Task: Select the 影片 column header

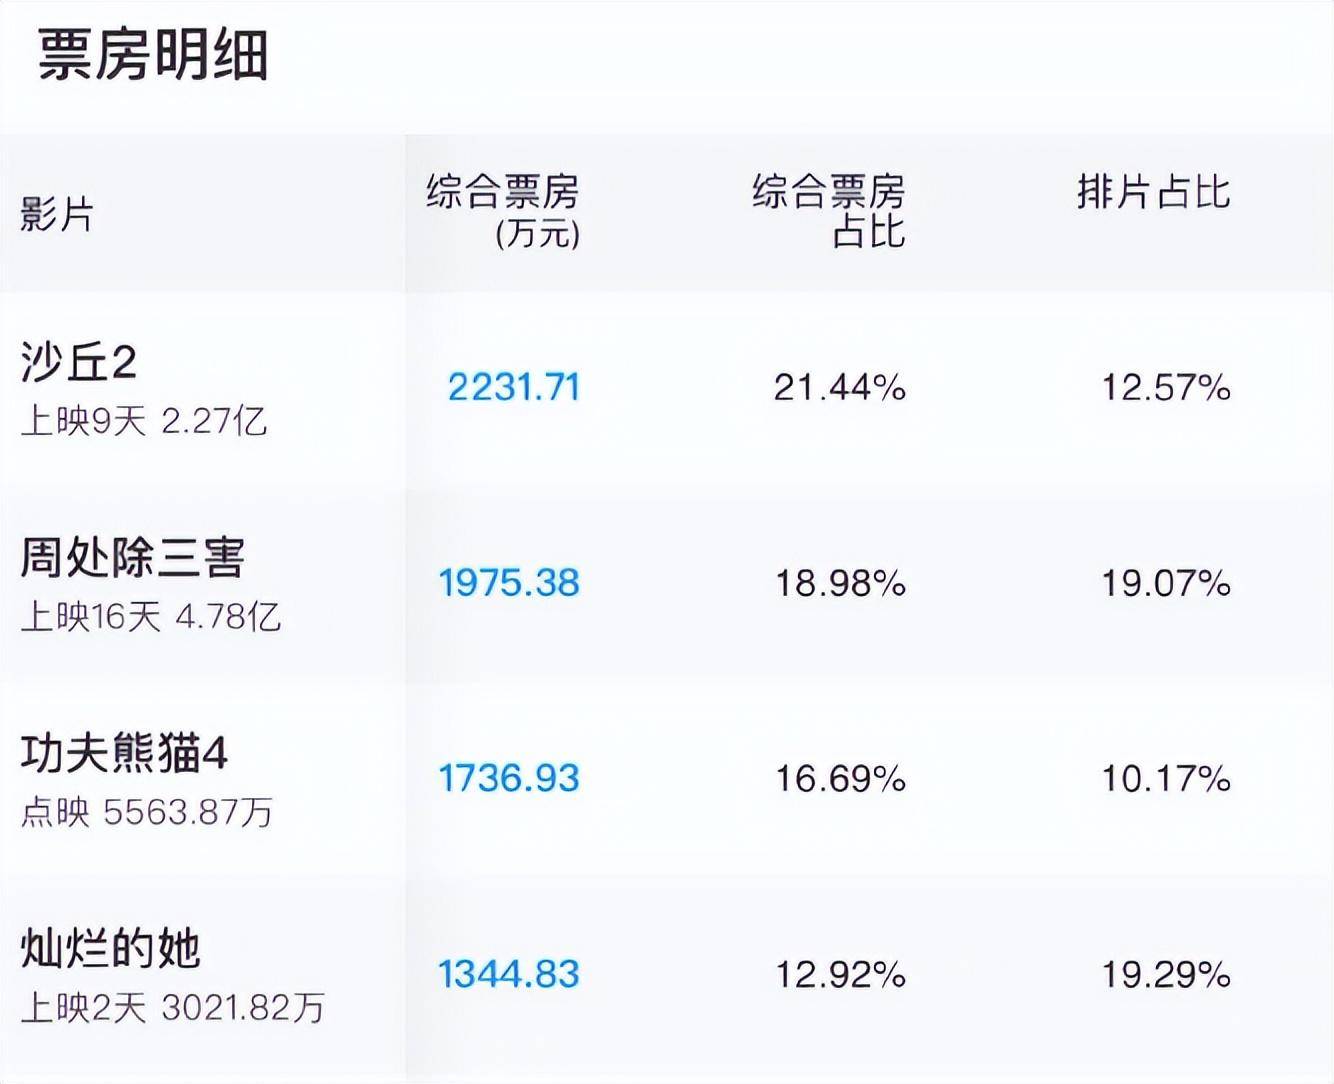Action: click(x=57, y=214)
